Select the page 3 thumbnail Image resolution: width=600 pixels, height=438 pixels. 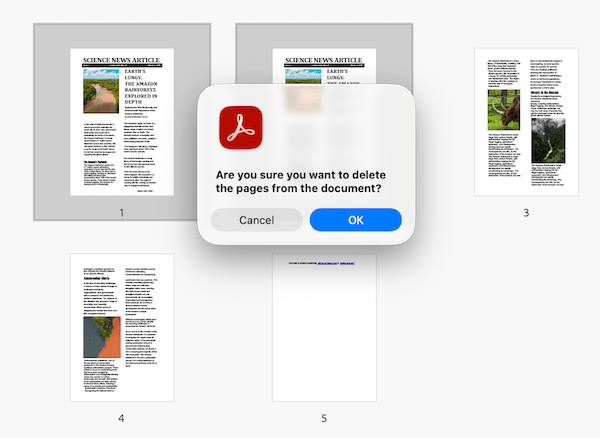pyautogui.click(x=526, y=122)
